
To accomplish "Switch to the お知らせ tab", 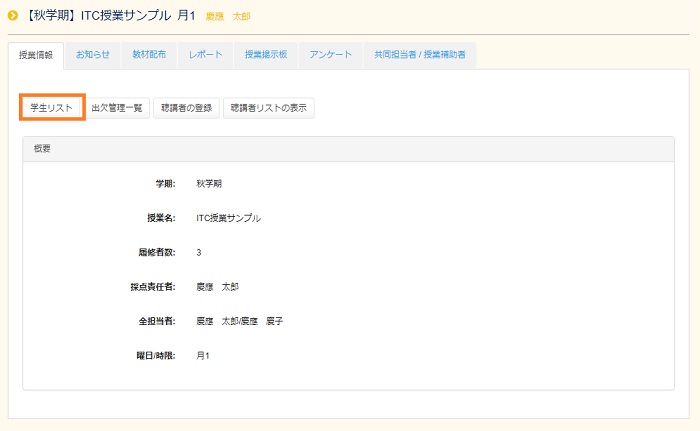I will tap(93, 55).
